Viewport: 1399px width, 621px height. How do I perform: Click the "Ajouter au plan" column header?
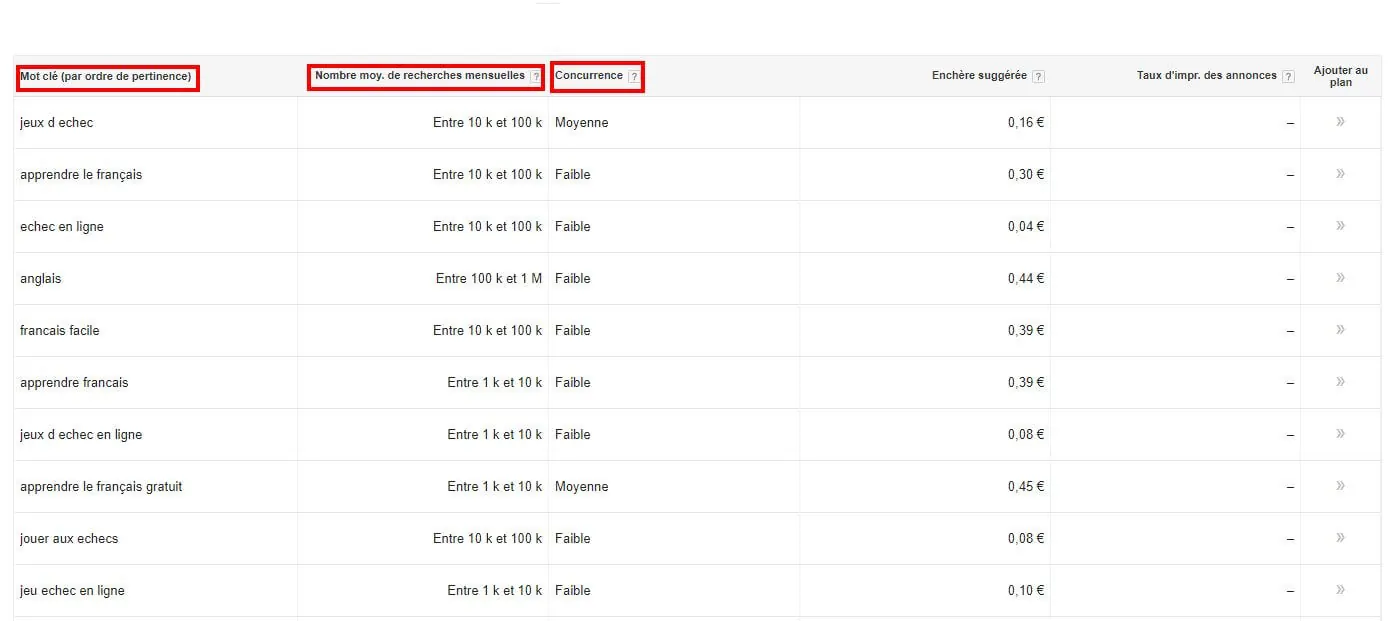pos(1341,77)
